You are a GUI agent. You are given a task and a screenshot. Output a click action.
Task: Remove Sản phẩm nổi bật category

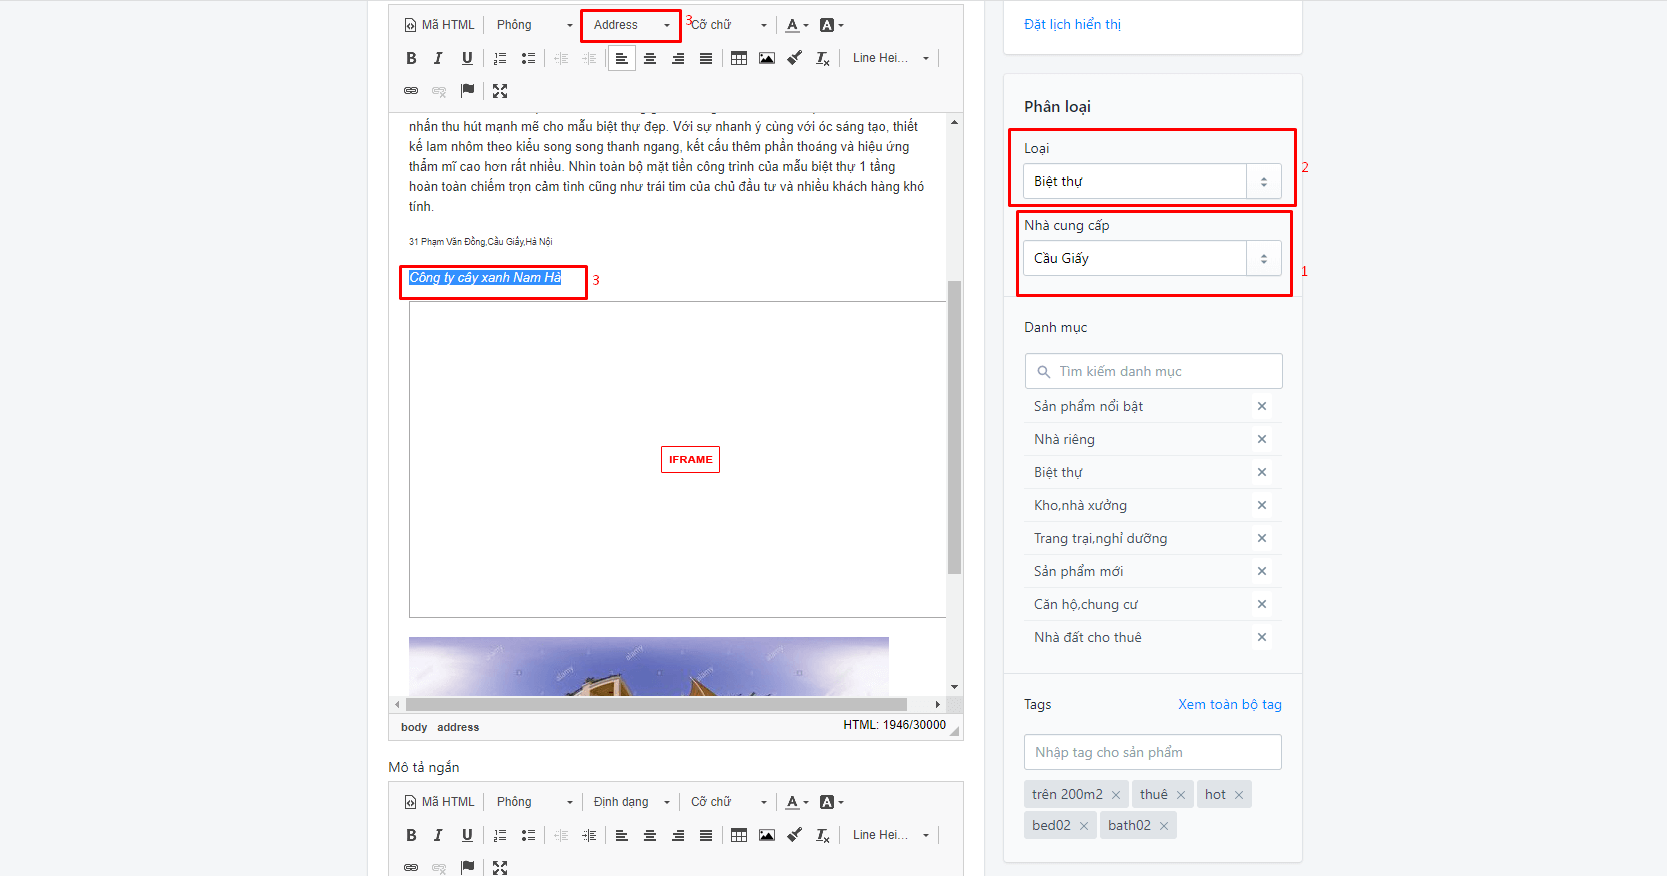1262,406
